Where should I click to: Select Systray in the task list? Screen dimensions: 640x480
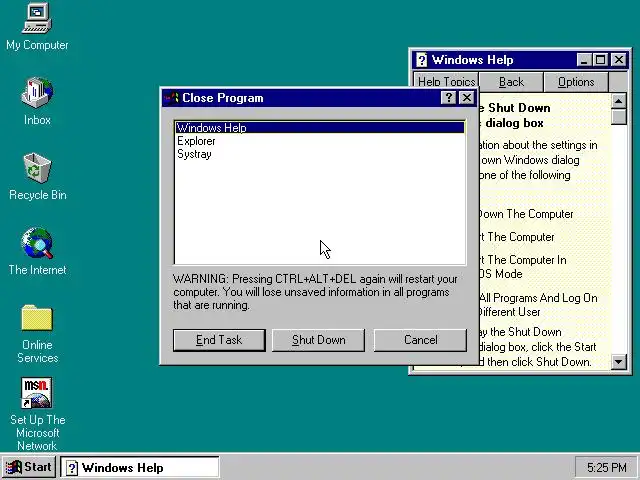coord(320,154)
